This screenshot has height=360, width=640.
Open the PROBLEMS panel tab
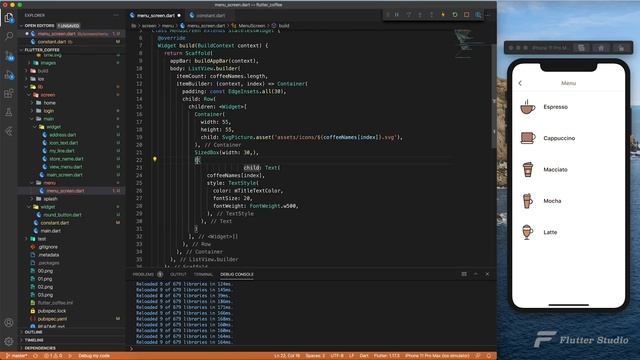[147, 274]
